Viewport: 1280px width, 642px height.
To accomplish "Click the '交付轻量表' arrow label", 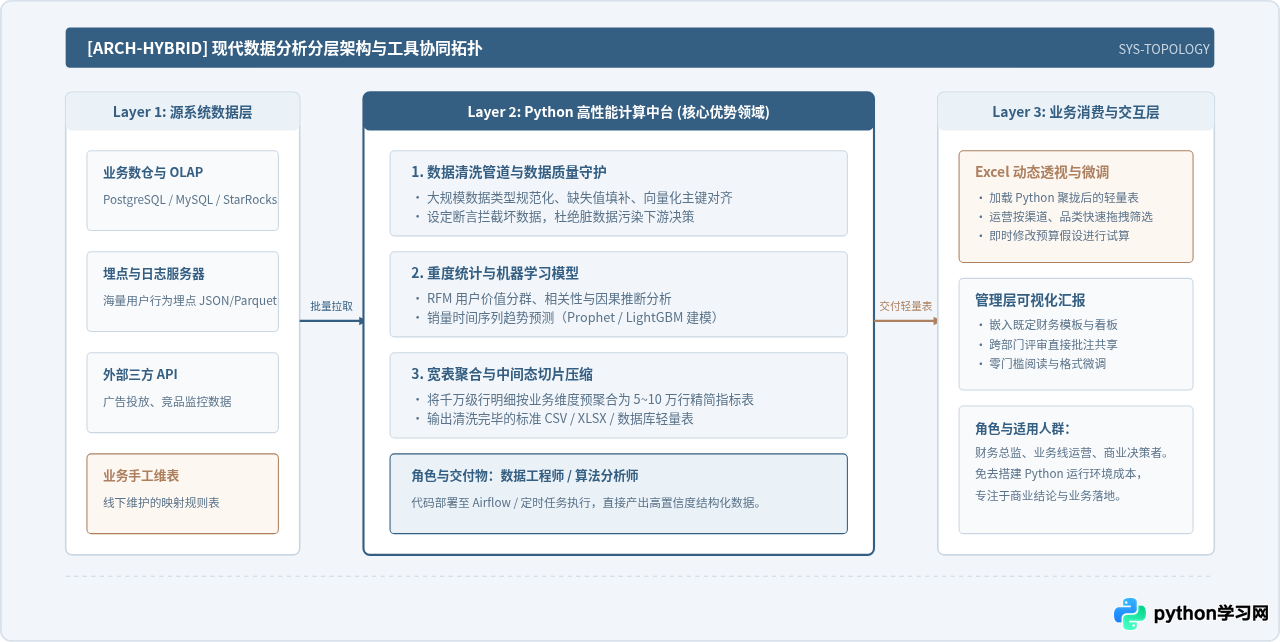I will click(x=906, y=306).
